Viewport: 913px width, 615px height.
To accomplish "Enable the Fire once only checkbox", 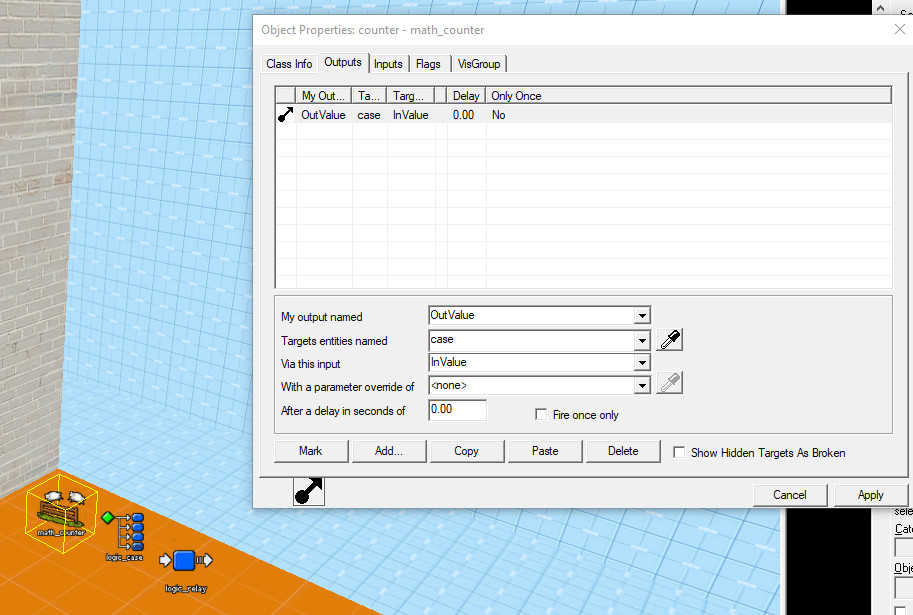I will pyautogui.click(x=541, y=413).
